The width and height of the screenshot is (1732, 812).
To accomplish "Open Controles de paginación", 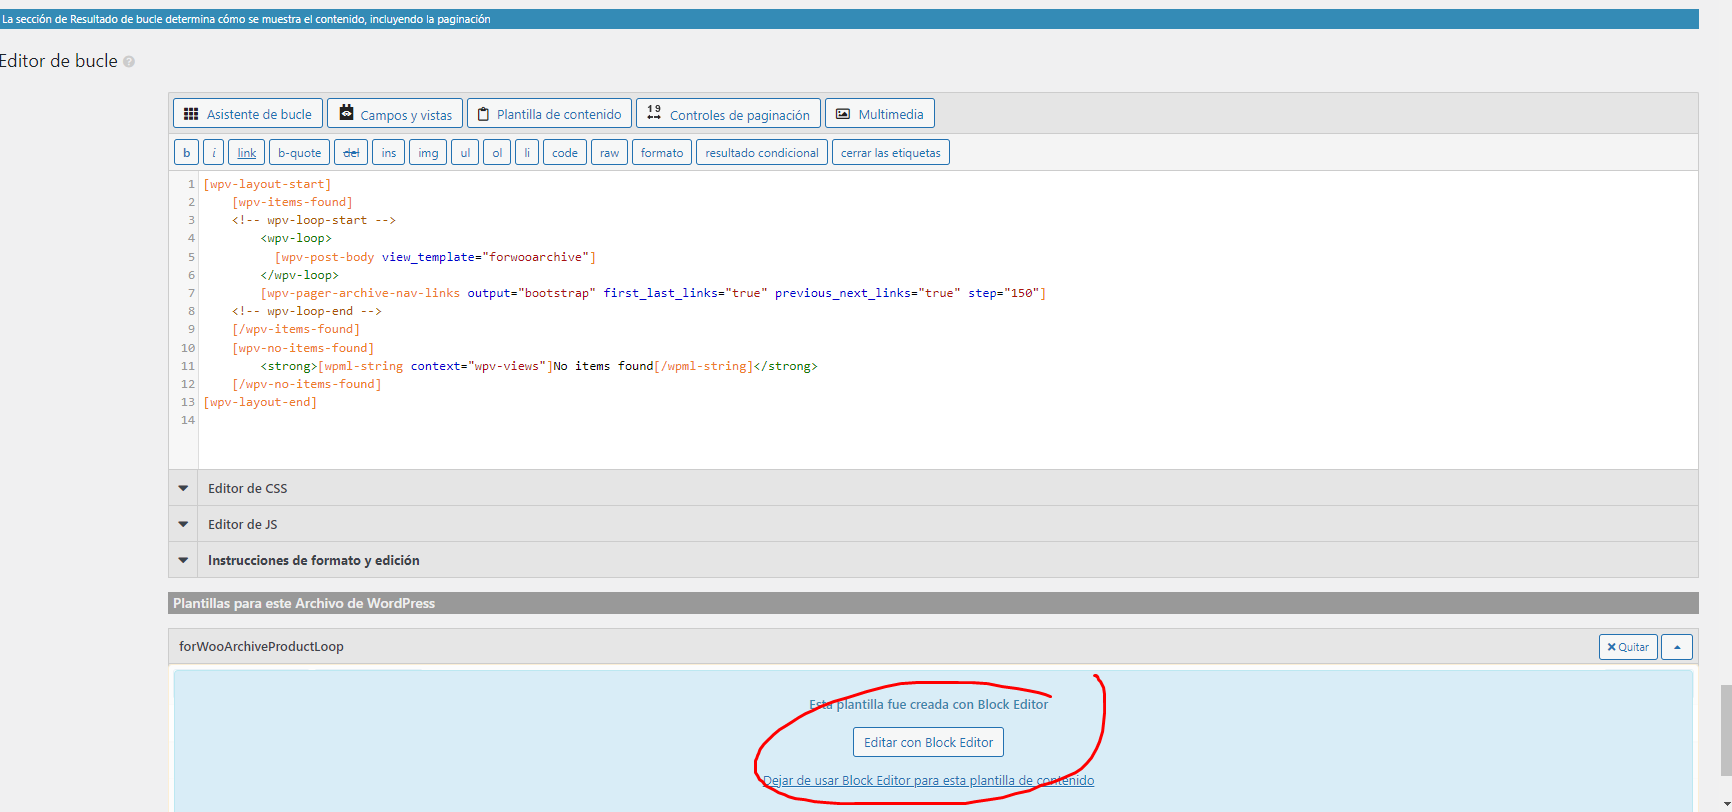I will click(728, 114).
